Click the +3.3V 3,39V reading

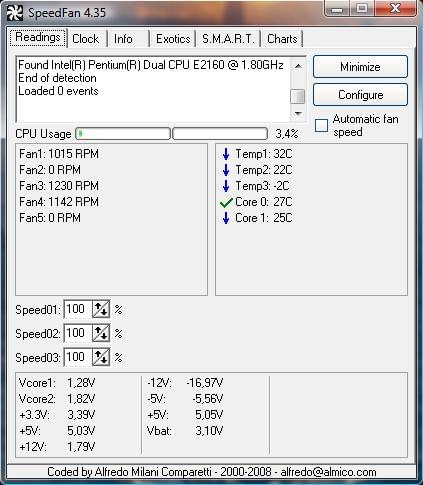point(57,415)
